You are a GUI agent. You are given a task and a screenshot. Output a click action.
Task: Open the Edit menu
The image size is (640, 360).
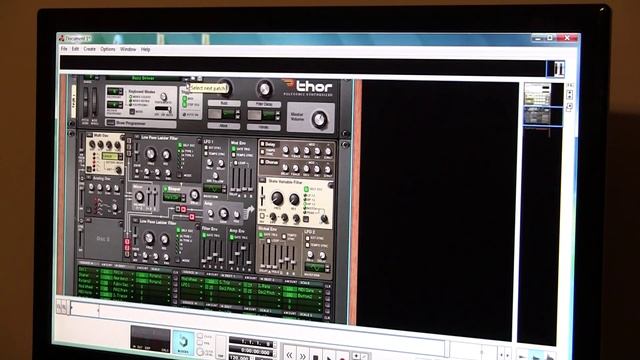pos(76,49)
